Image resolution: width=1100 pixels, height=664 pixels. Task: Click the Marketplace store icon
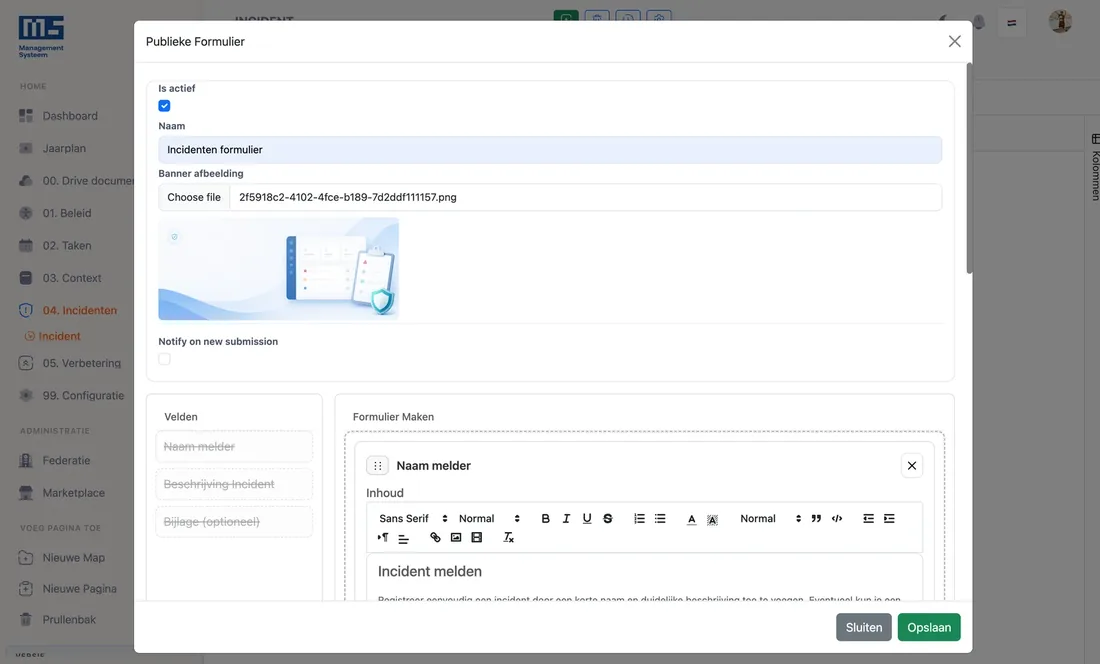click(x=26, y=493)
